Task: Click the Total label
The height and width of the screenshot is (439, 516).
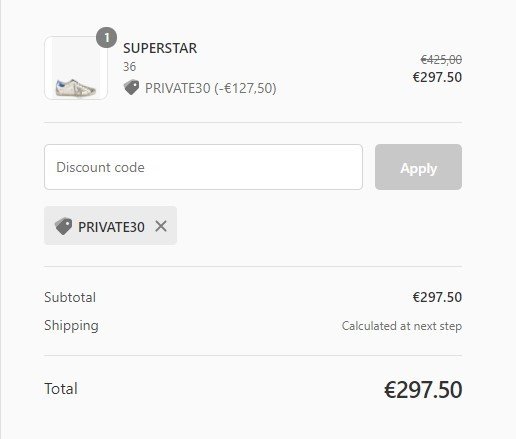Action: coord(61,389)
